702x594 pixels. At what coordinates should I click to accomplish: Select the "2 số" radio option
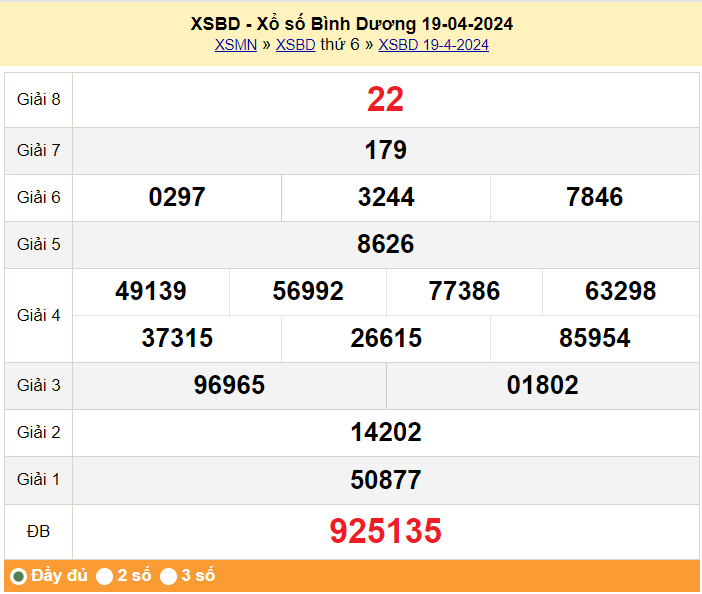(104, 576)
